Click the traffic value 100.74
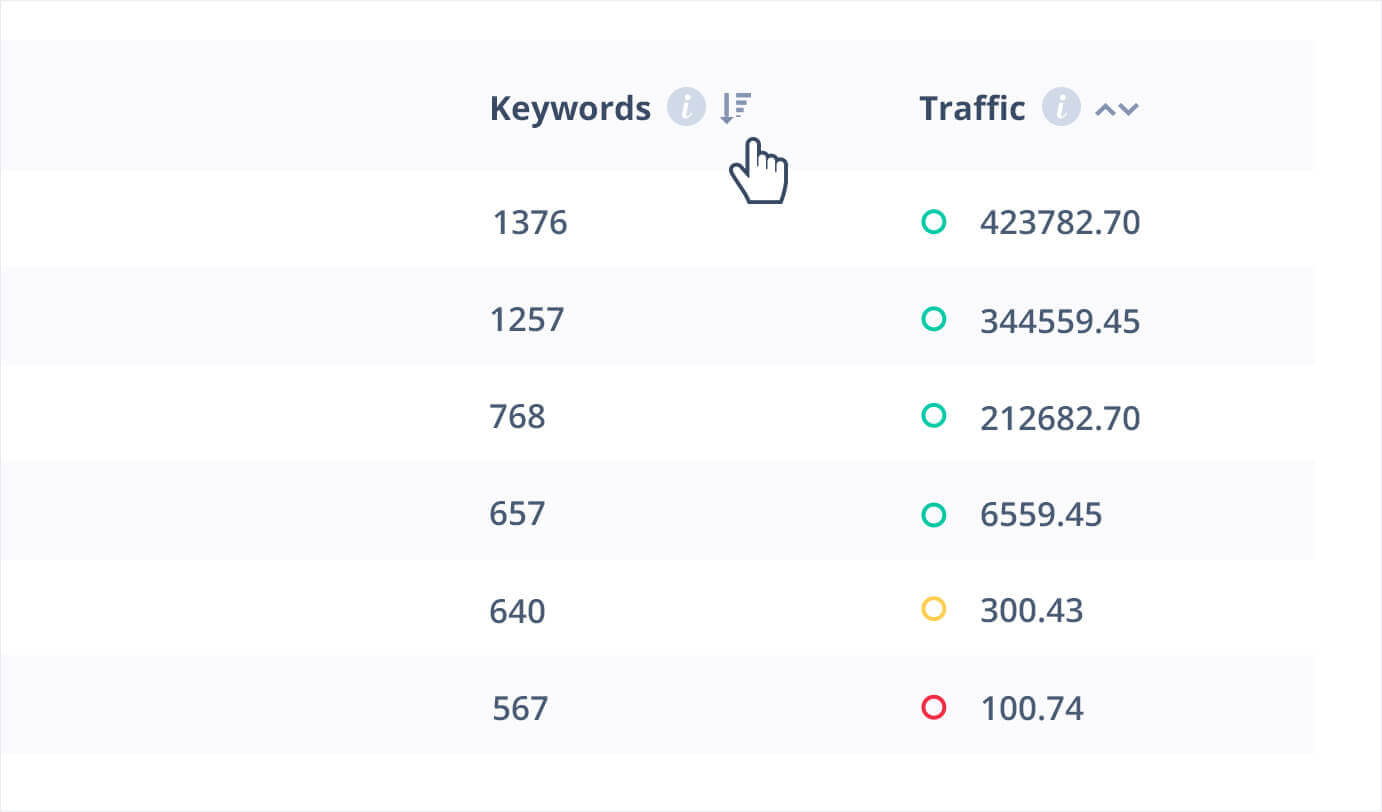Viewport: 1382px width, 812px height. [1032, 709]
